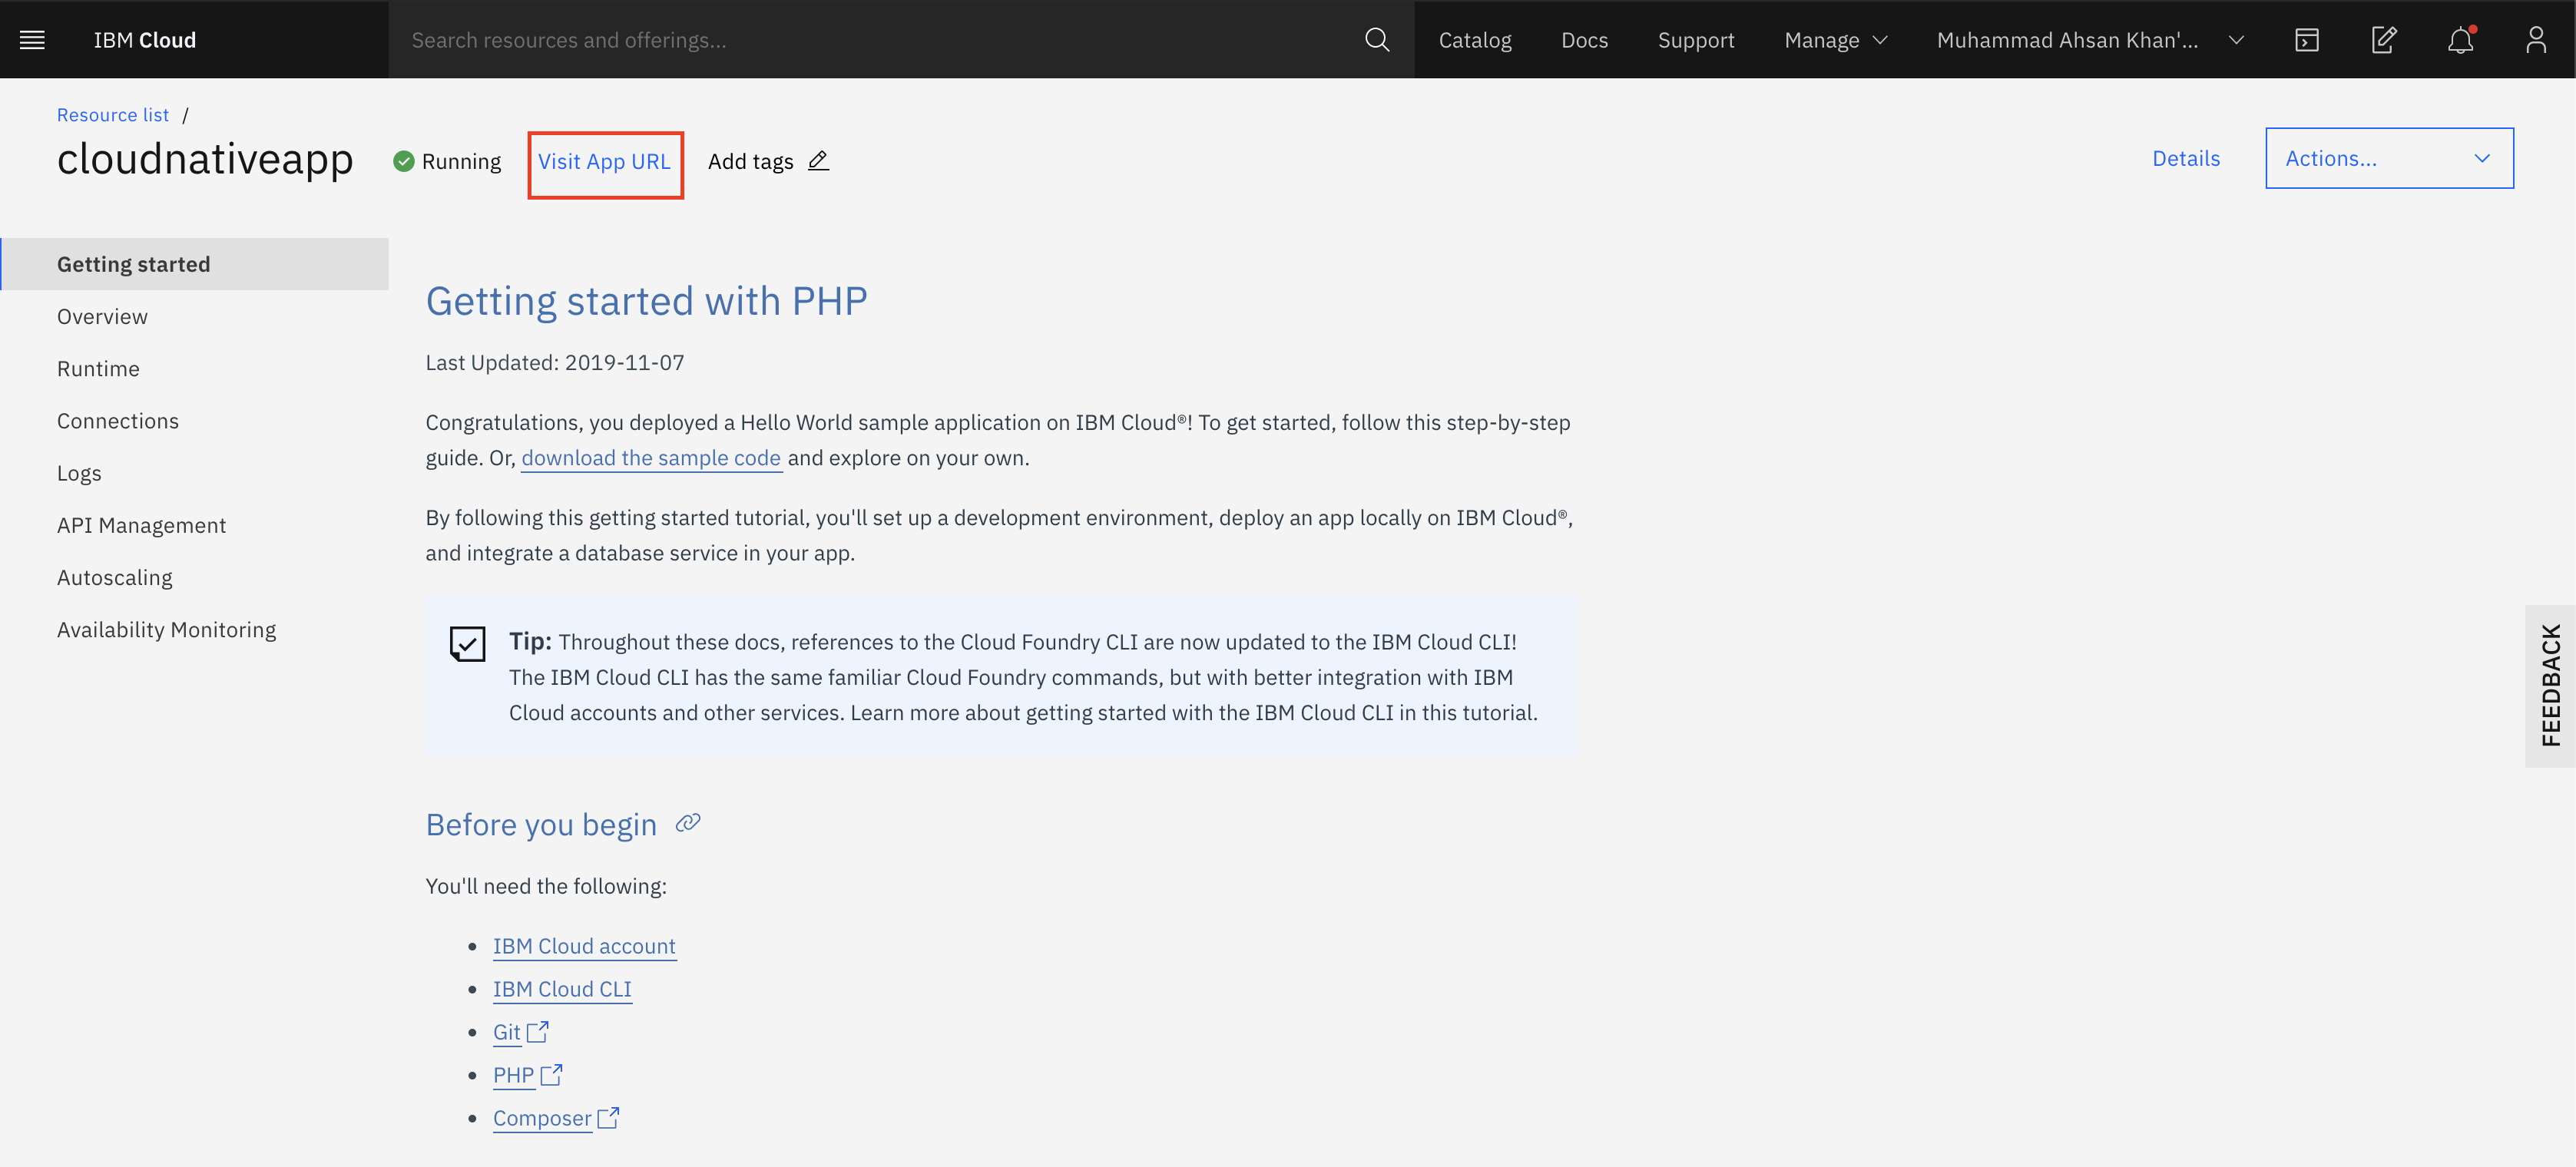The image size is (2576, 1167).
Task: Click the cost estimator edit icon
Action: coord(2383,40)
